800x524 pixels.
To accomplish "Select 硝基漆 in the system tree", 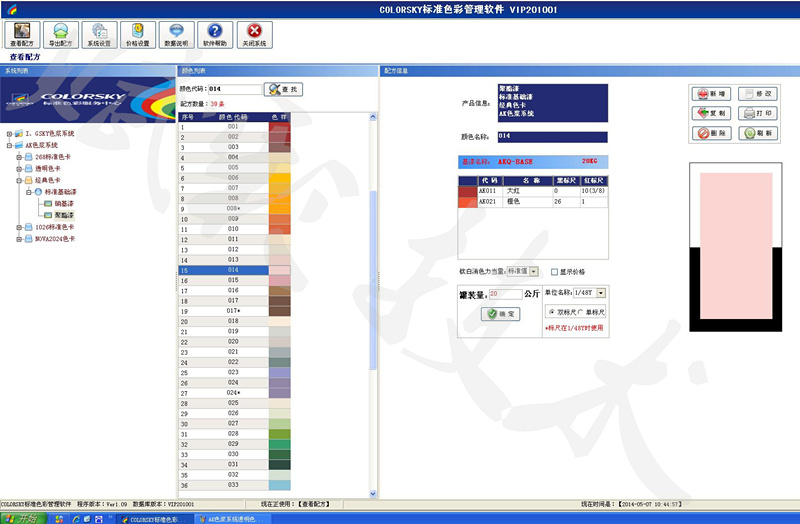I will click(x=64, y=203).
